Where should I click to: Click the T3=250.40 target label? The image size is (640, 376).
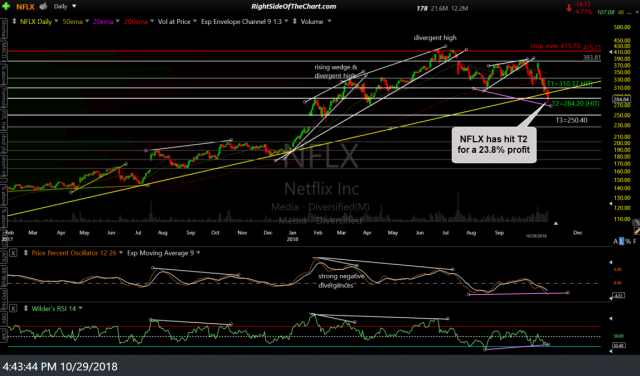[571, 120]
